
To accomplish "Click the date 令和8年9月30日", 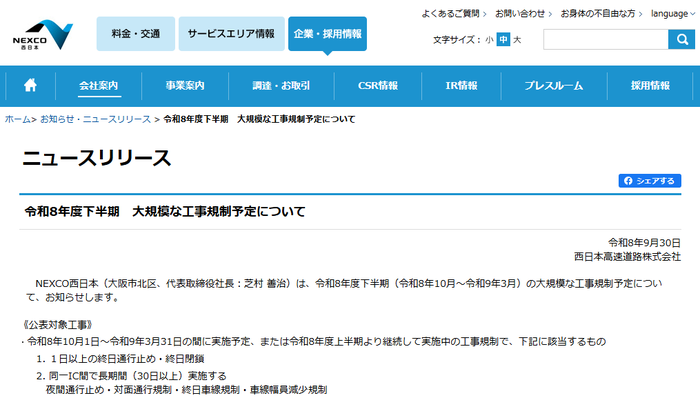I will coord(644,243).
